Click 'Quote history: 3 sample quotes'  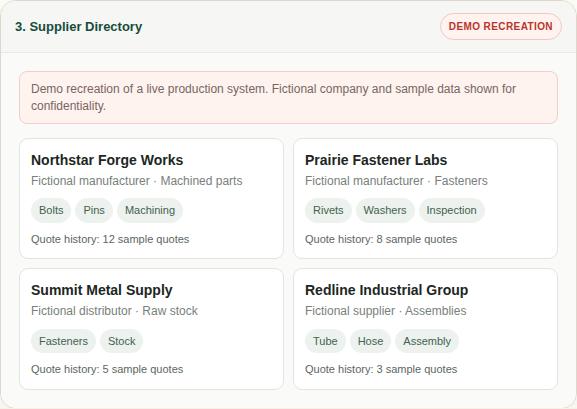381,369
